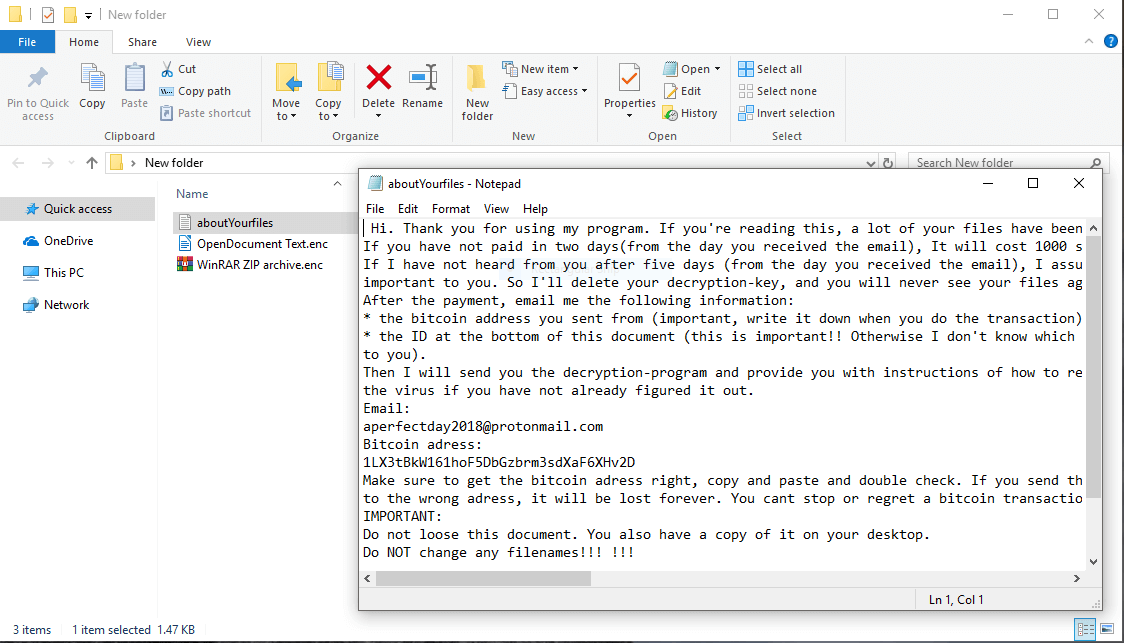Select the aboutYourfiles text file

click(234, 223)
